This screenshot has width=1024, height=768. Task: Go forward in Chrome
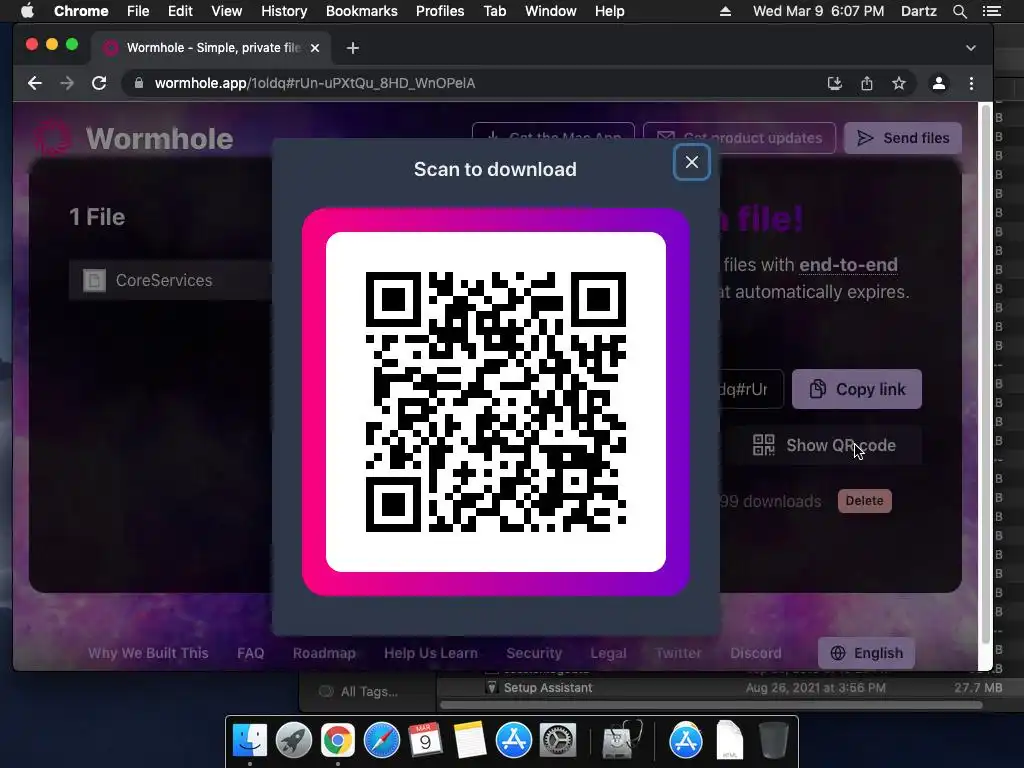click(67, 83)
